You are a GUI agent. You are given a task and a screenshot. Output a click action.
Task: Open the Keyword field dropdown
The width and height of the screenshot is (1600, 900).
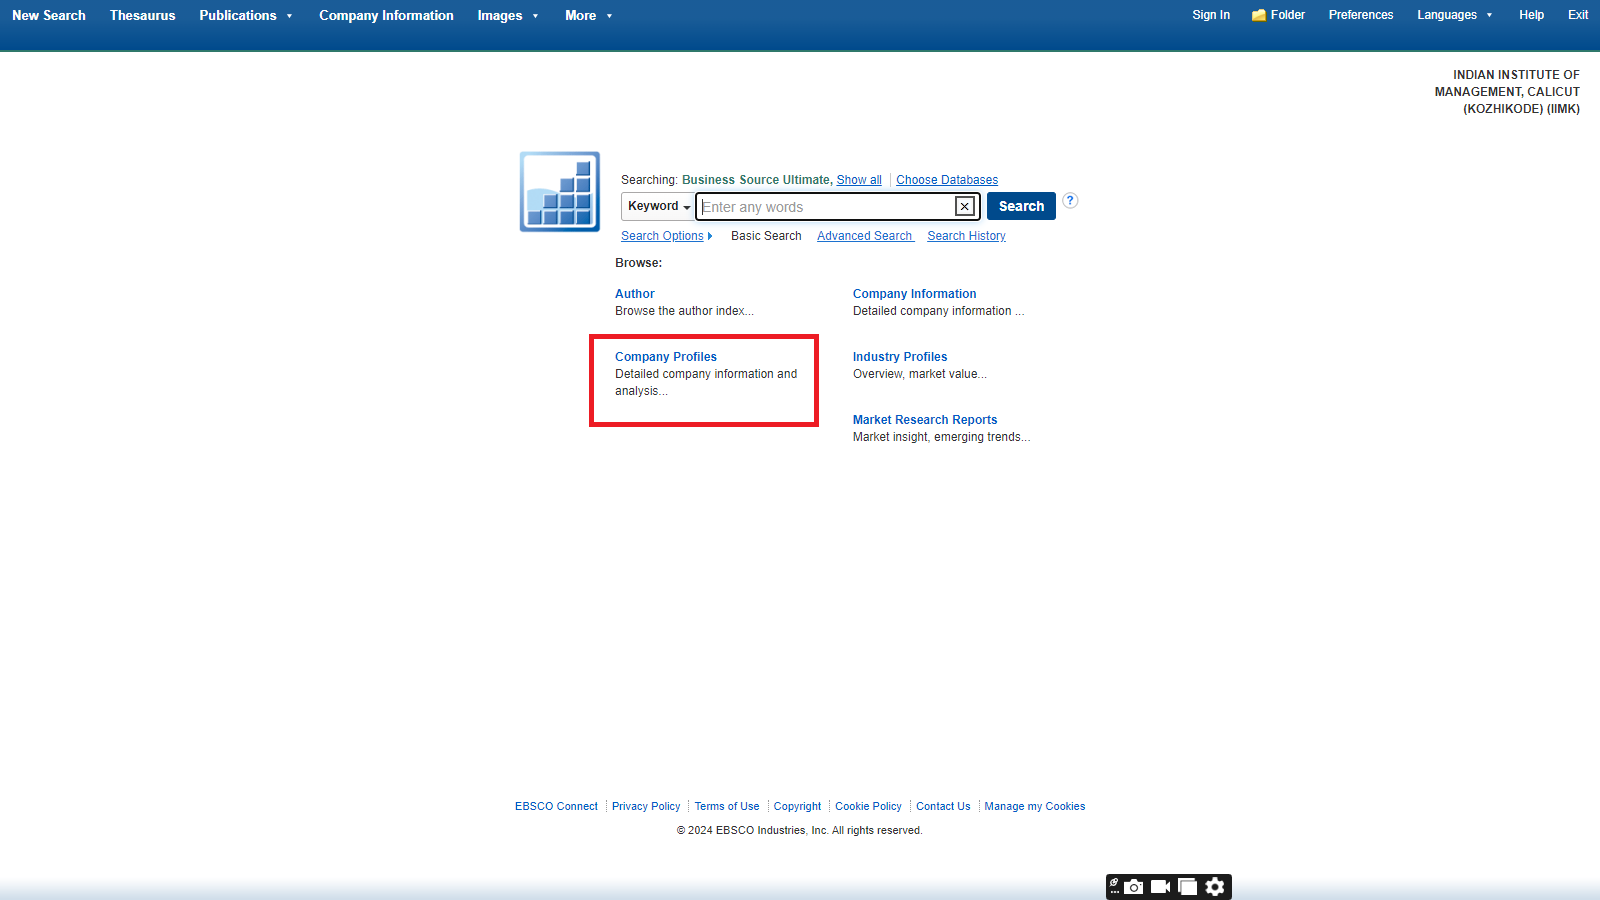pos(659,207)
